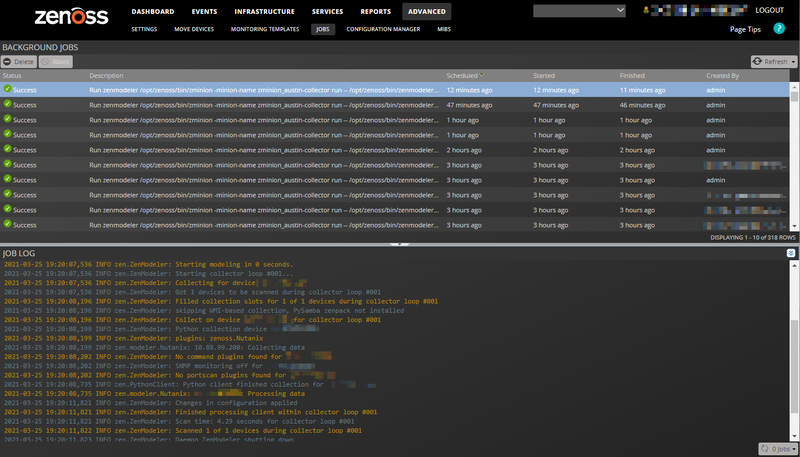The width and height of the screenshot is (800, 457).
Task: Open the Reports menu
Action: point(376,11)
